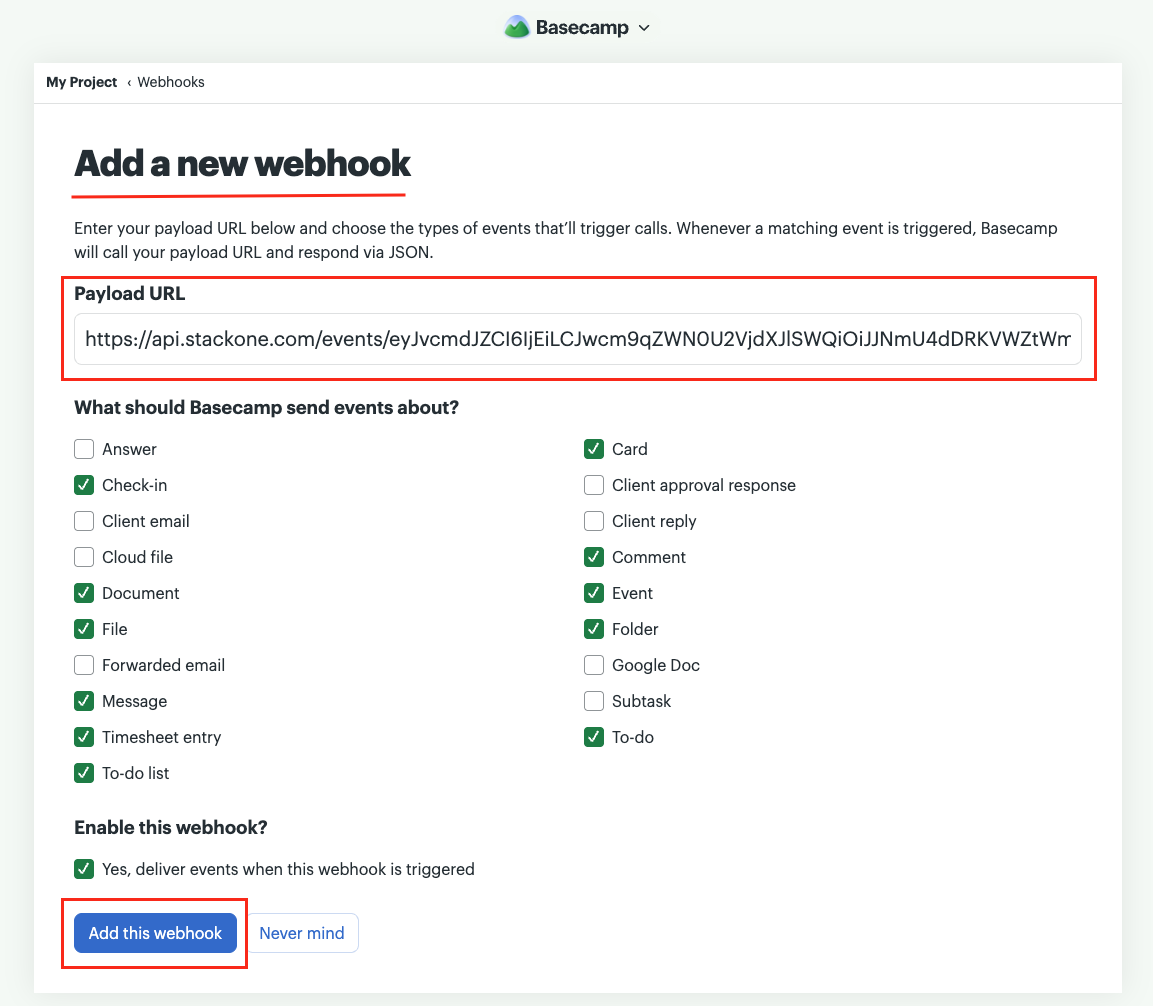Viewport: 1153px width, 1006px height.
Task: Enable the Answer checkbox
Action: (x=84, y=449)
